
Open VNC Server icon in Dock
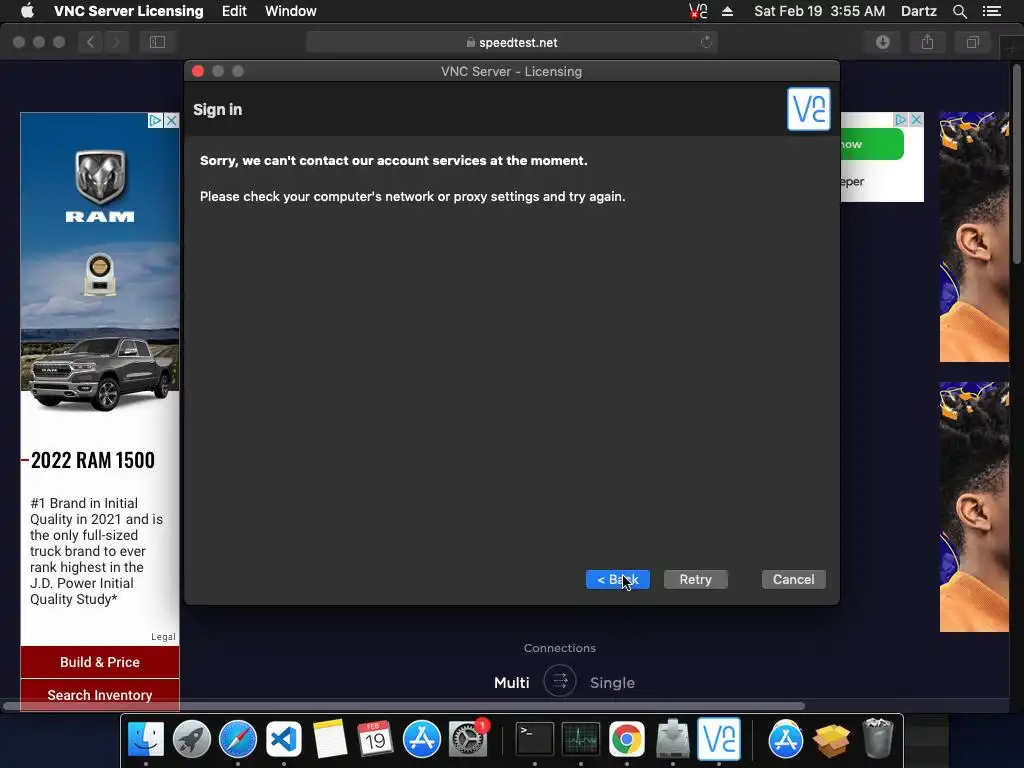[719, 739]
